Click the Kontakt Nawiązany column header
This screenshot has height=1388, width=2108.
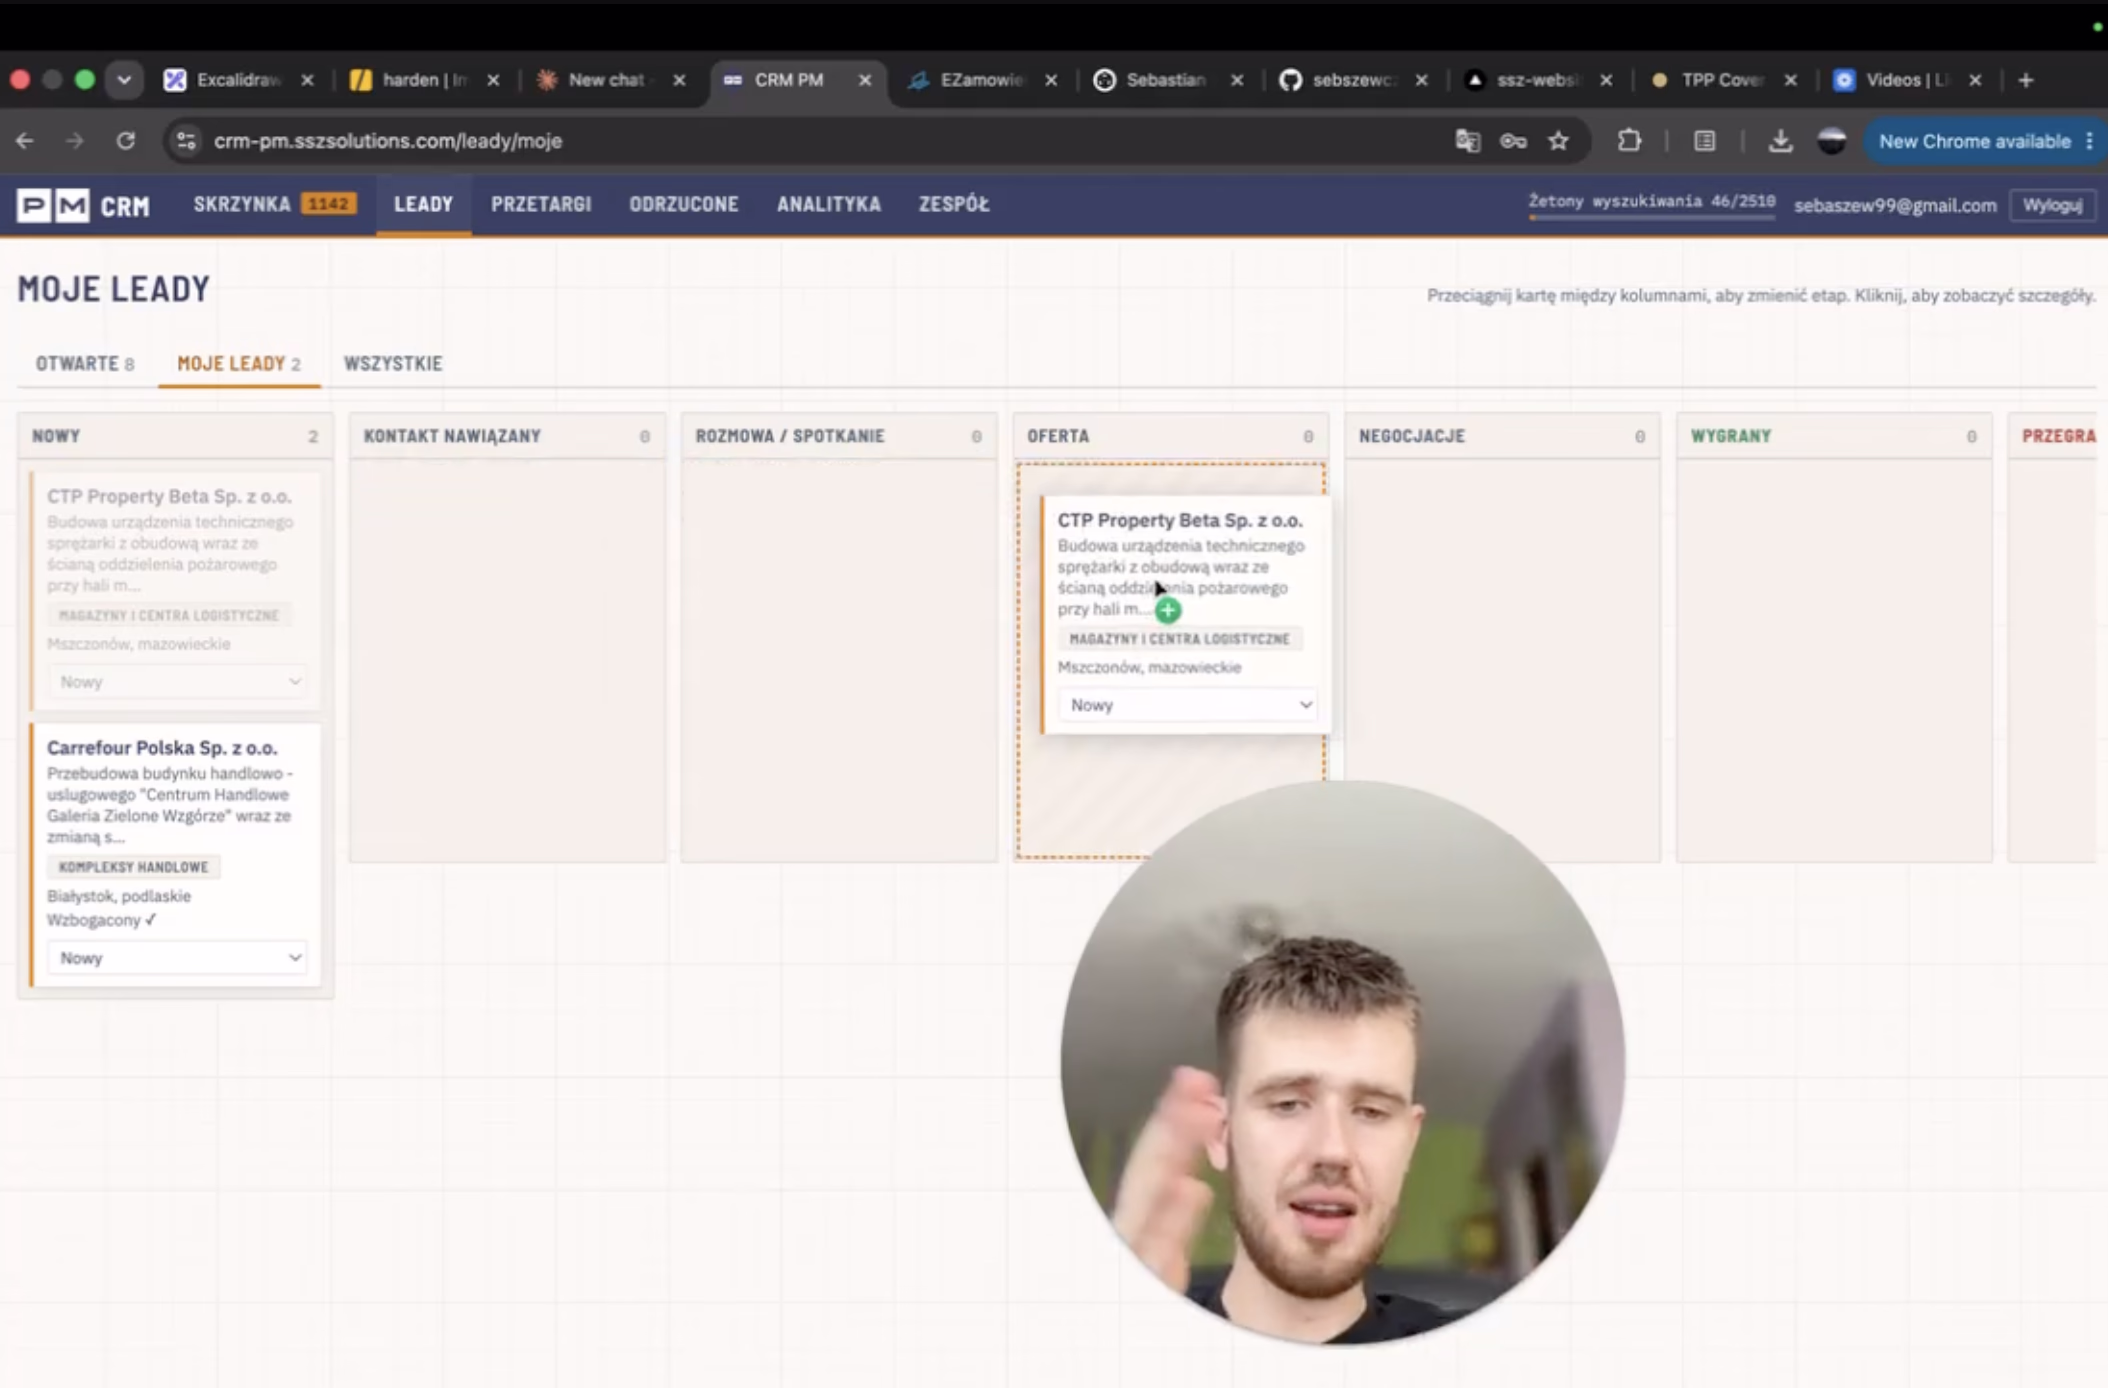click(x=507, y=436)
